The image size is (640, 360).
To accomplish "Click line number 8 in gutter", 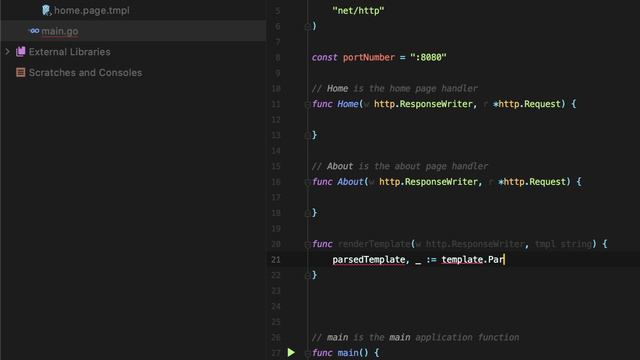I will 278,58.
